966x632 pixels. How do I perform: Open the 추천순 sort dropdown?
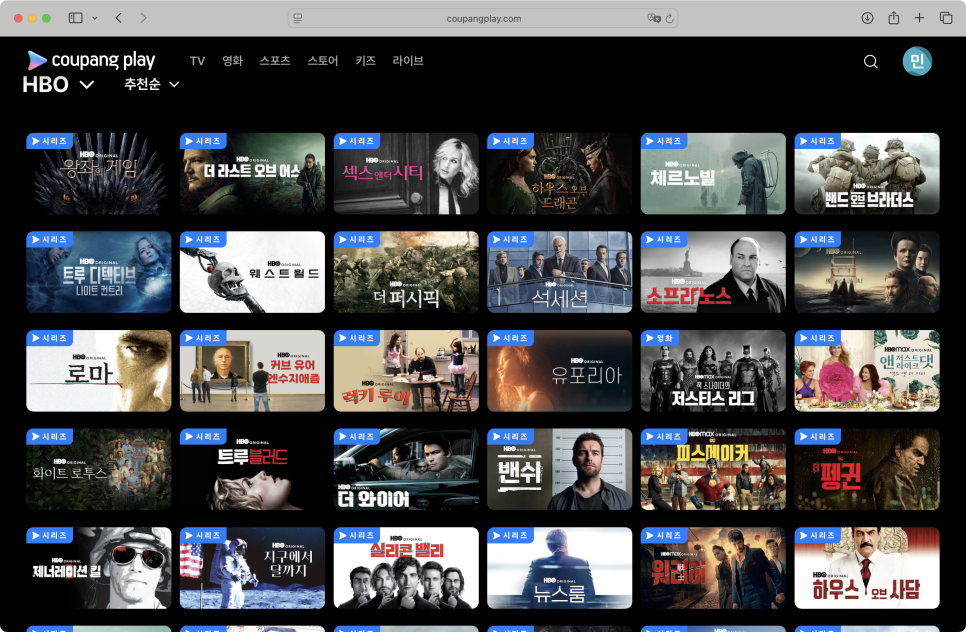(x=152, y=84)
